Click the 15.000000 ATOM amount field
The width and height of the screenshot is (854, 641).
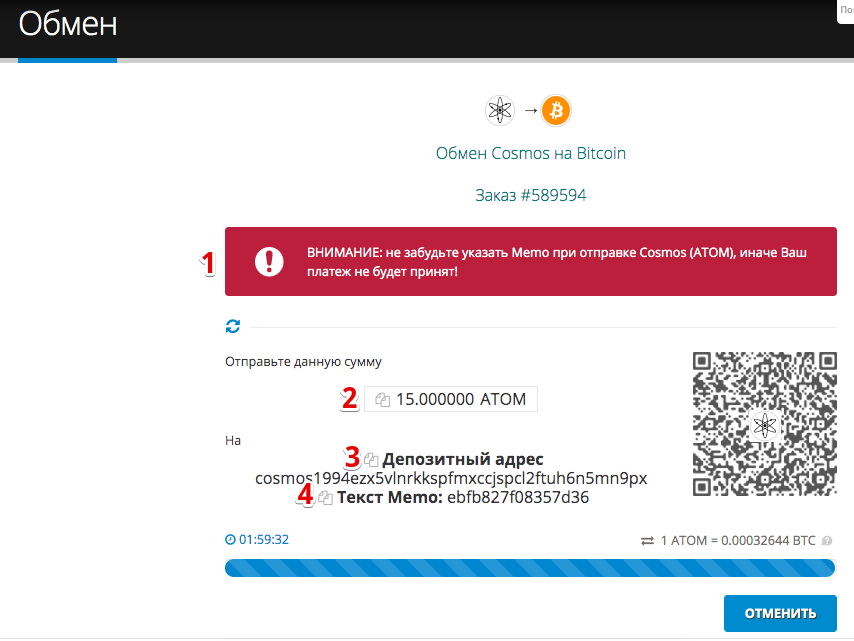(x=451, y=399)
